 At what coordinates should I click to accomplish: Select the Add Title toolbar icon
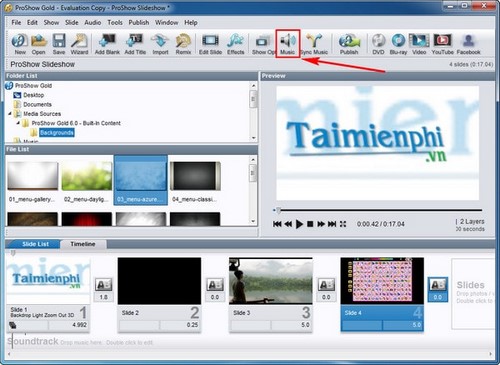(x=135, y=44)
